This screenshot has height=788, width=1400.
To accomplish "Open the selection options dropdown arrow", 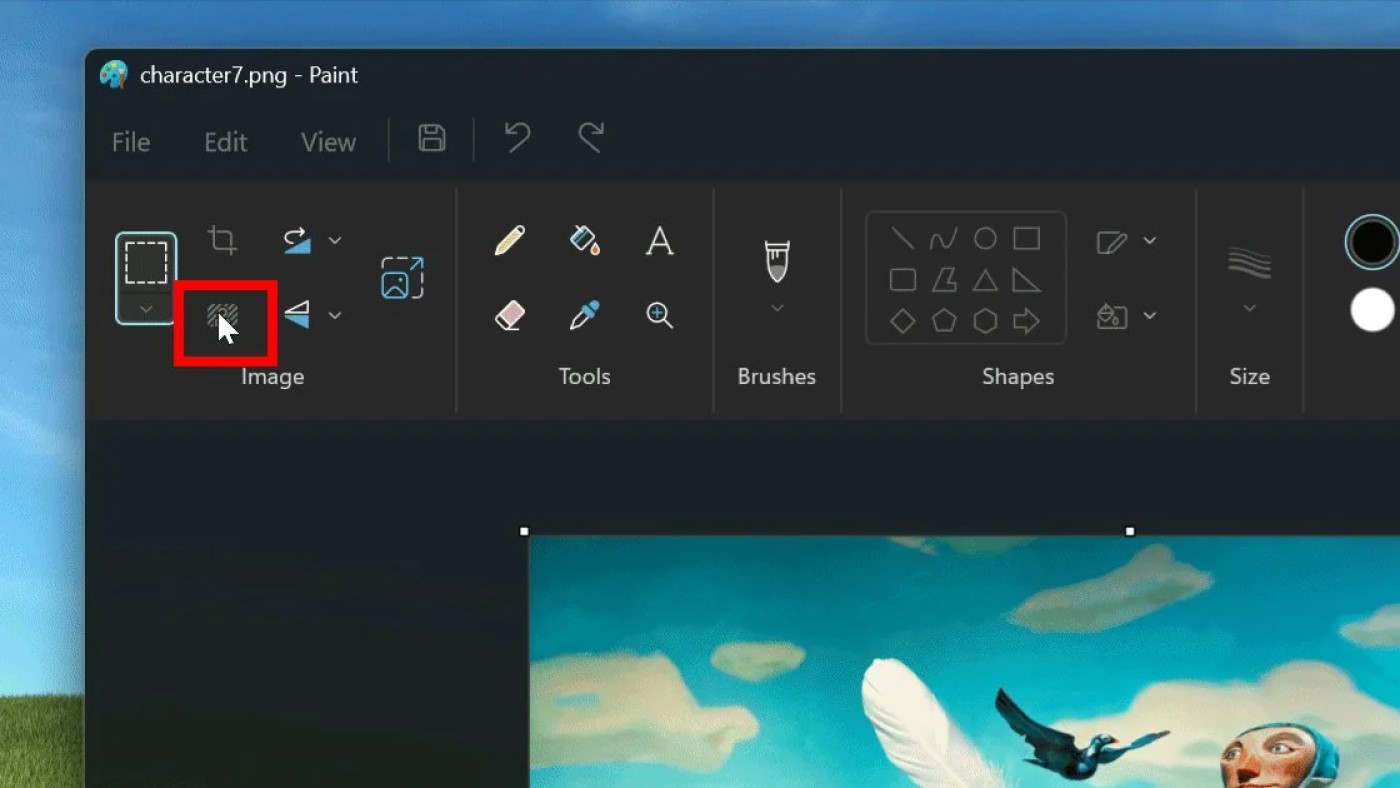I will click(x=146, y=309).
